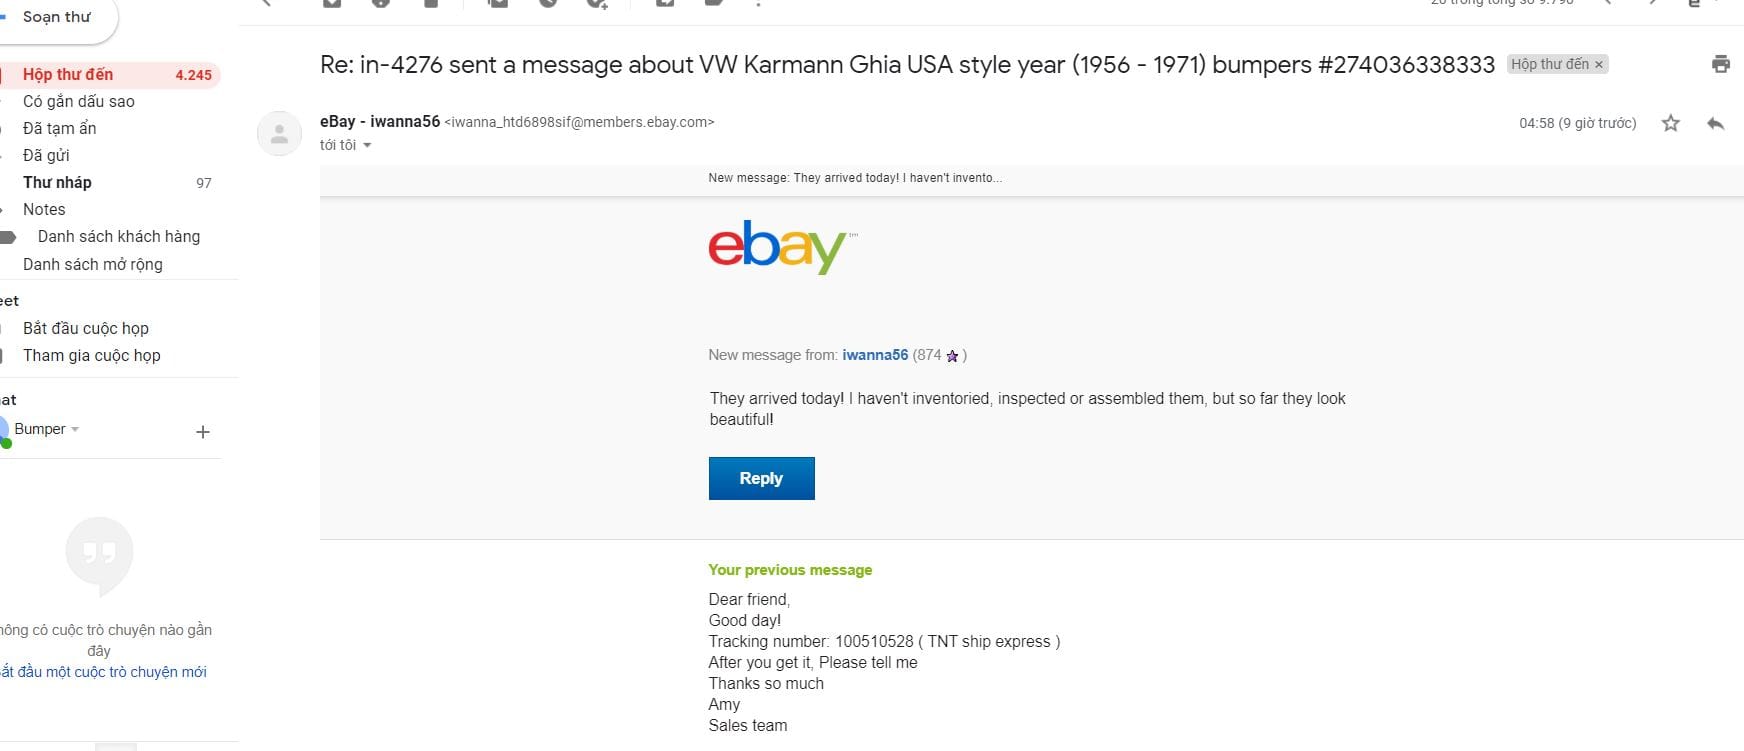Screen dimensions: 1744x751
Task: Expand Danh sách mở rộng in the sidebar
Action: (x=92, y=264)
